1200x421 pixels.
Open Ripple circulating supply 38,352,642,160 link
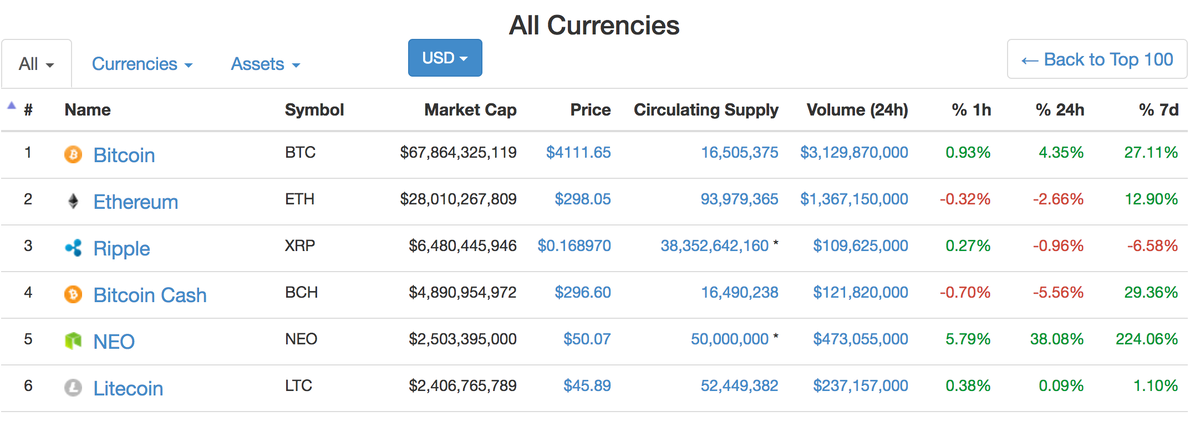pos(714,246)
